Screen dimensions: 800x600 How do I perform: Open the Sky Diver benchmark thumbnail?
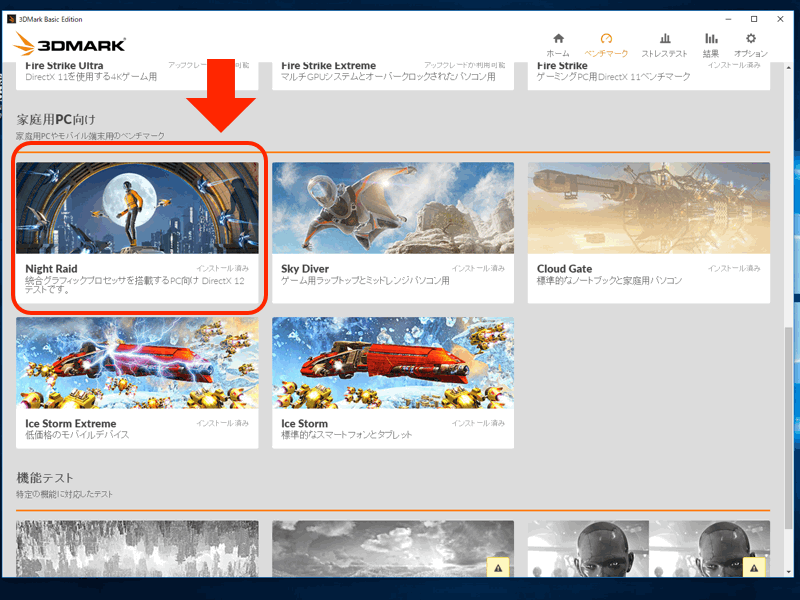pyautogui.click(x=393, y=208)
